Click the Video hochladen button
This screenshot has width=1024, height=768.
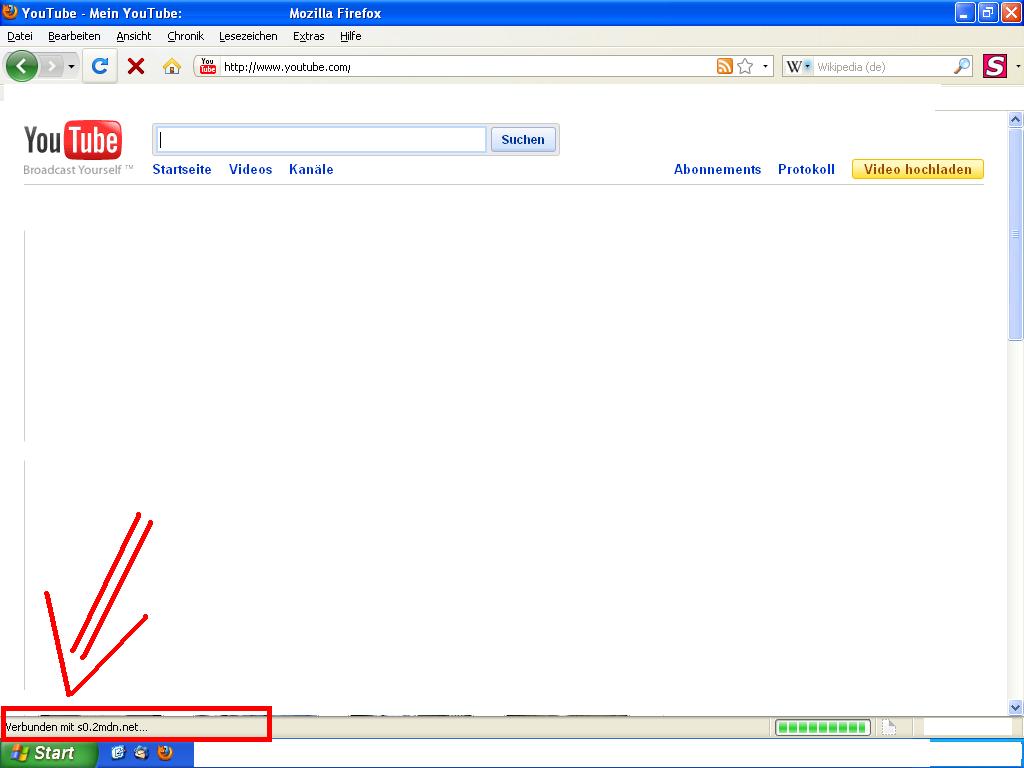pos(918,170)
